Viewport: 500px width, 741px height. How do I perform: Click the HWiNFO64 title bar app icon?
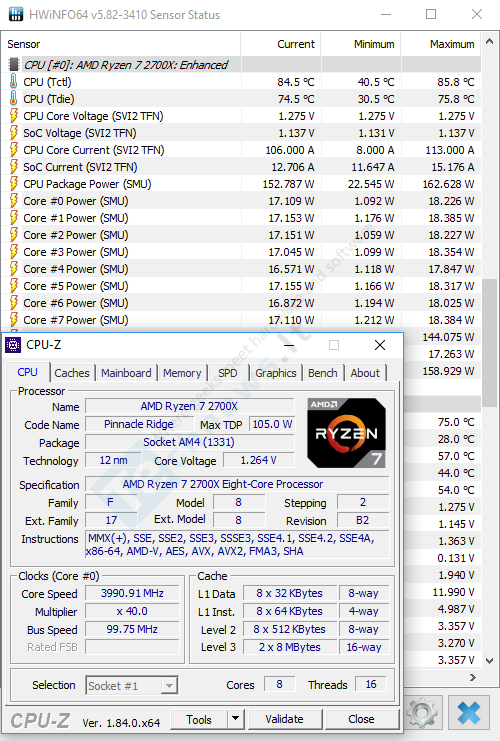point(16,14)
